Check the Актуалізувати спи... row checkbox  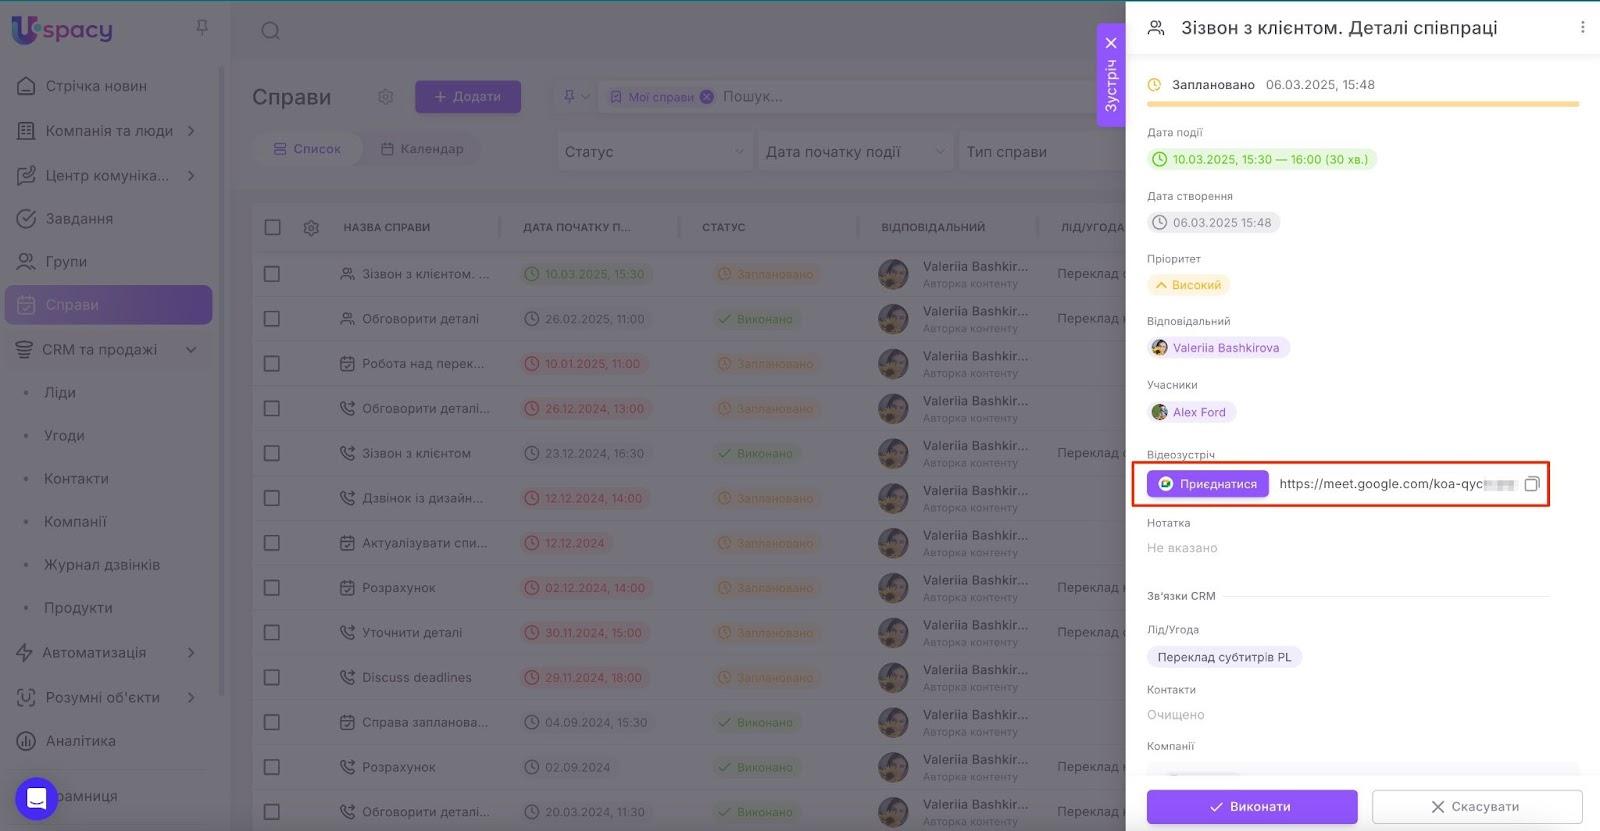tap(272, 543)
